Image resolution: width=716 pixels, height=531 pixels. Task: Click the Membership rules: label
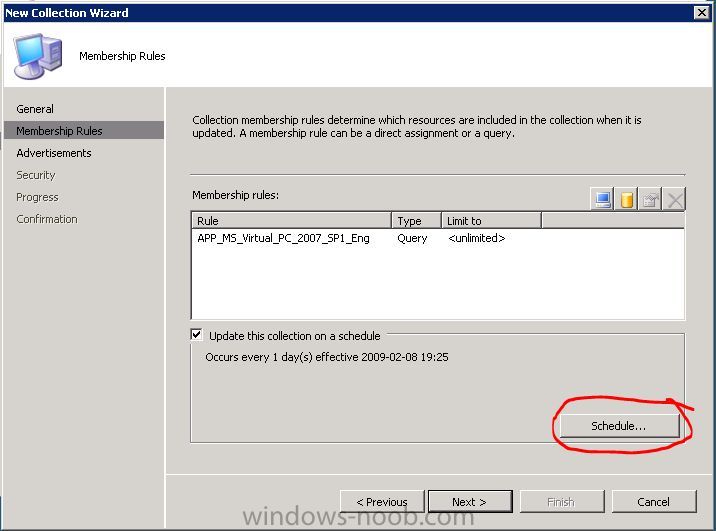pos(236,195)
